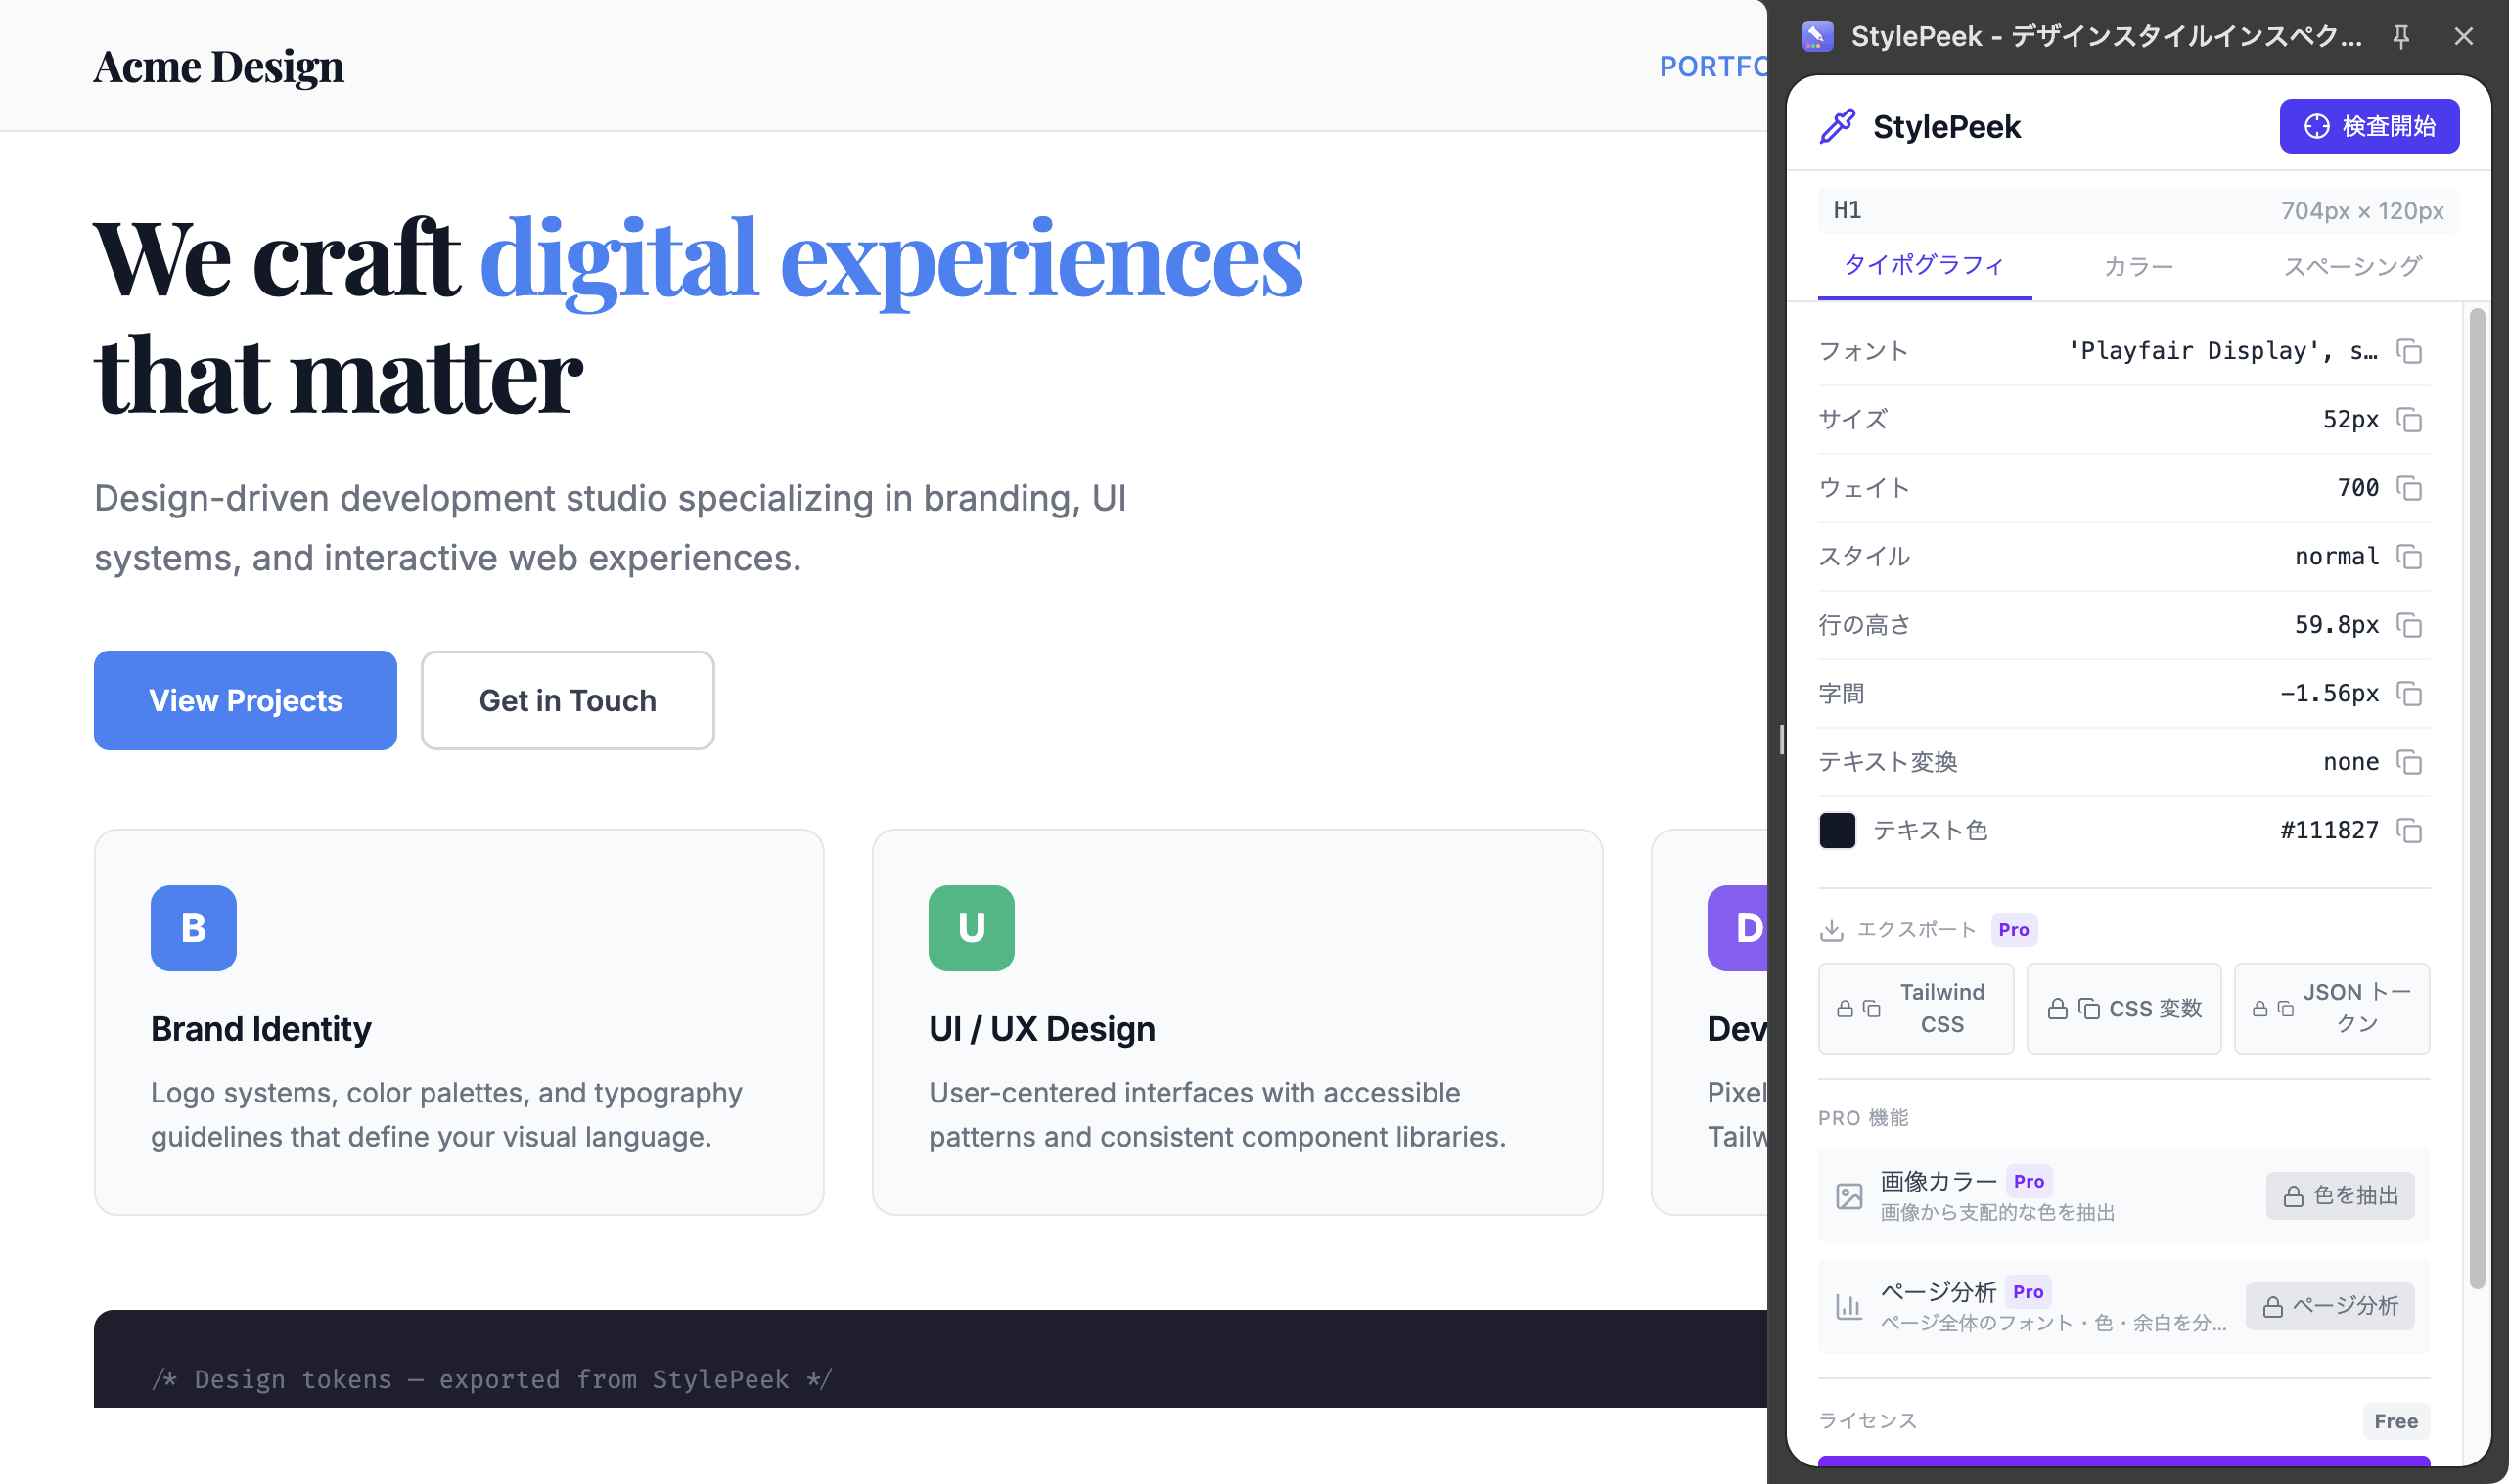The image size is (2509, 1484).
Task: Switch to the カラー tab
Action: (2138, 266)
